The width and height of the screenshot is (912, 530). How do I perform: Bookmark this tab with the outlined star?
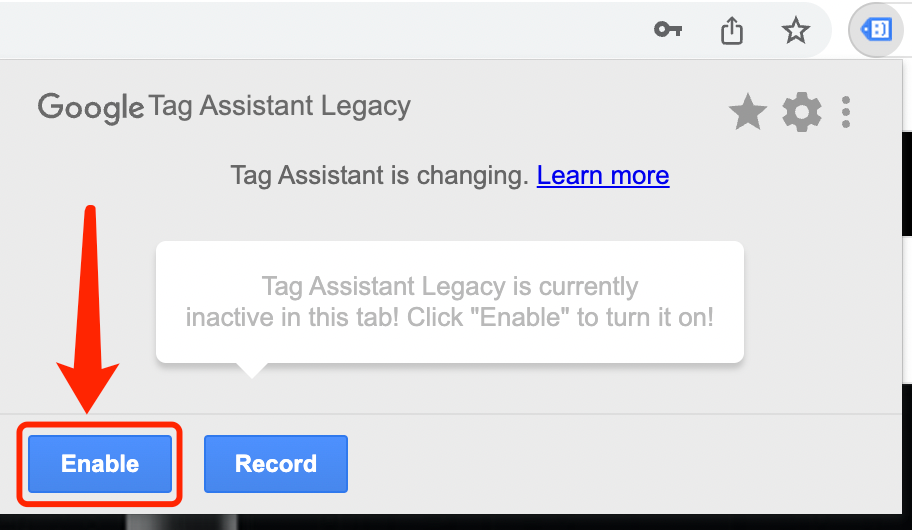pos(795,30)
